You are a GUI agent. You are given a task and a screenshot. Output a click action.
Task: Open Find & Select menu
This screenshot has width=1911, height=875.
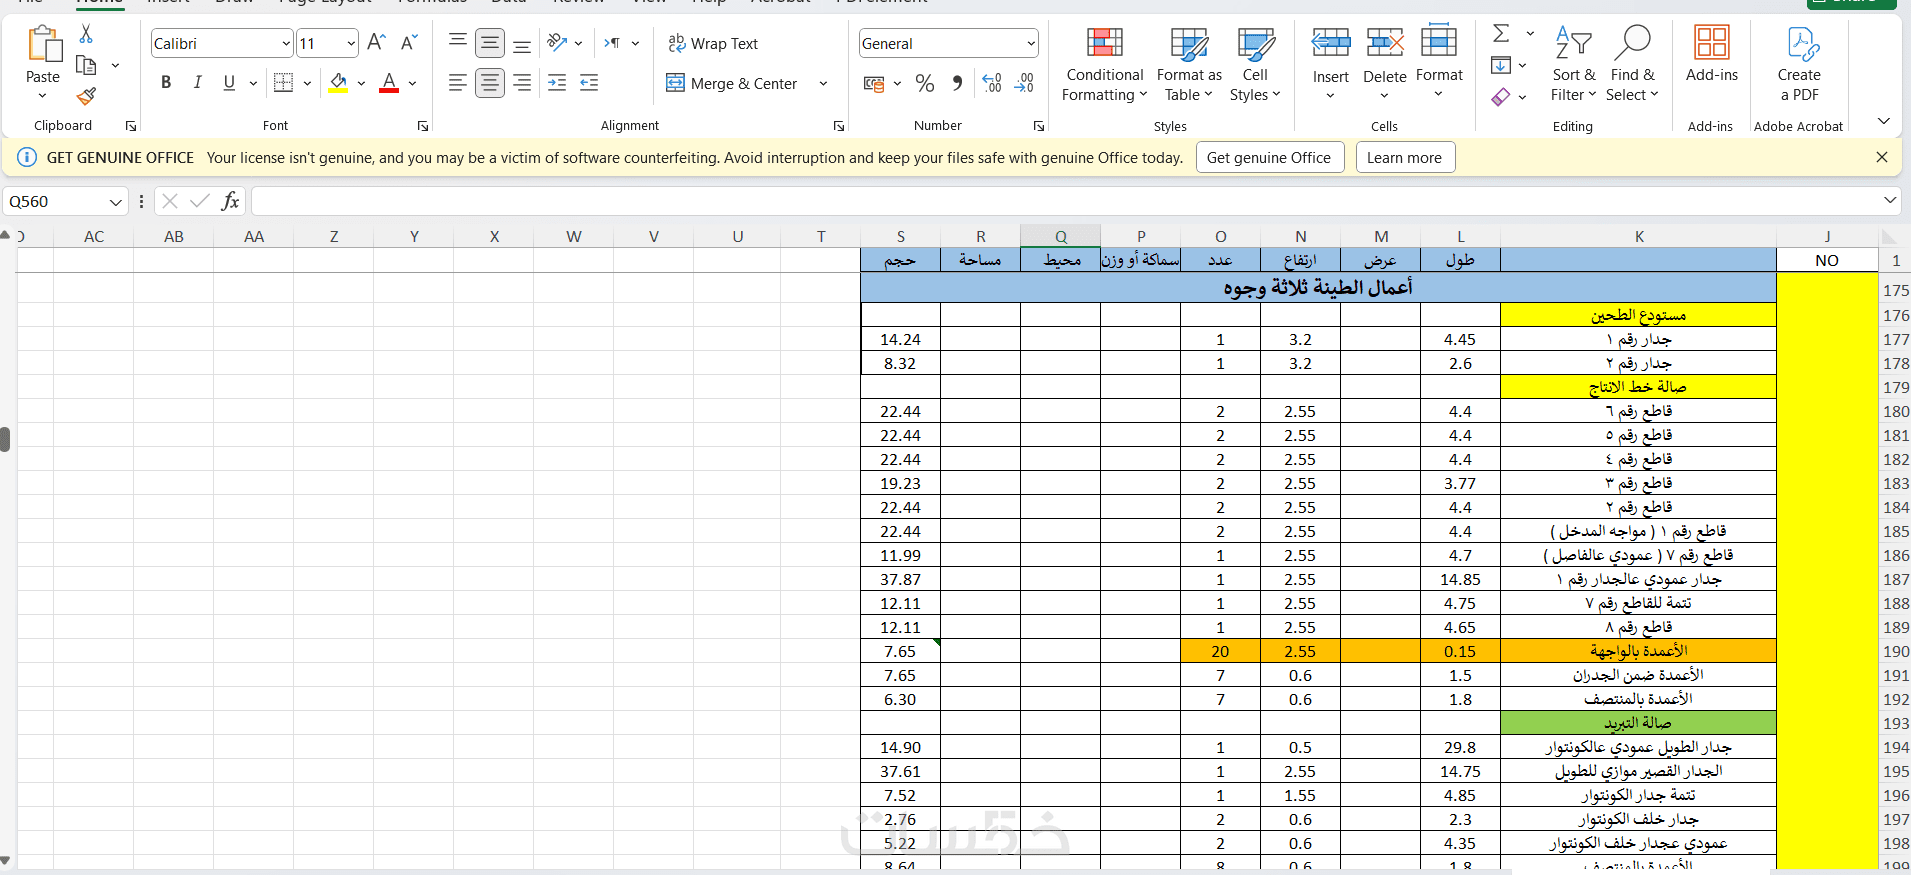pyautogui.click(x=1632, y=65)
